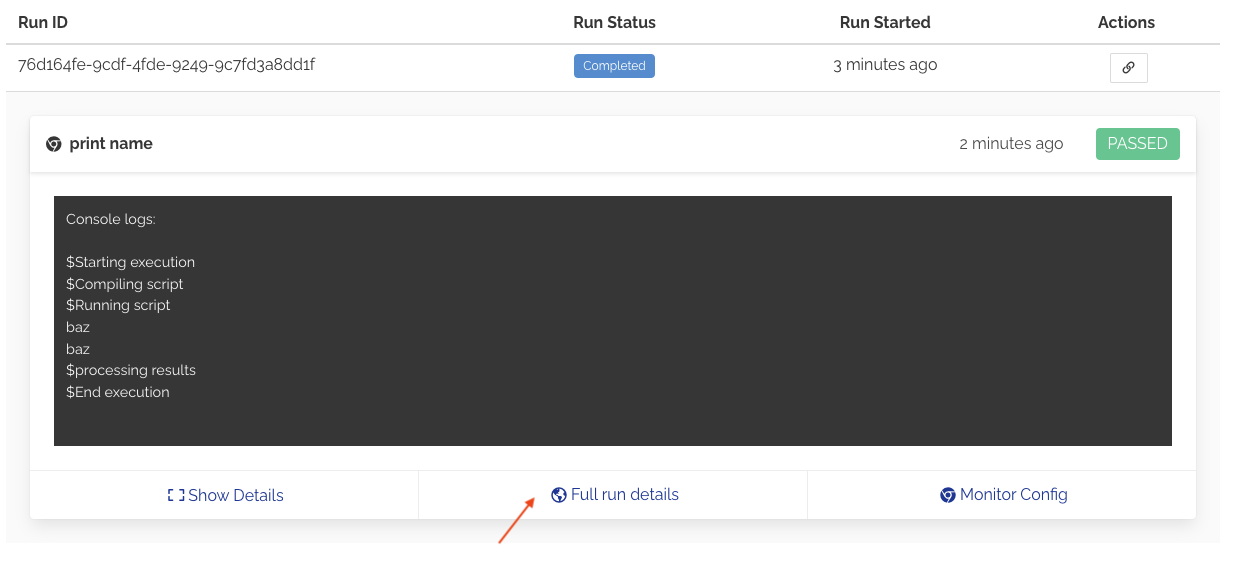
Task: Open Full run details
Action: click(x=624, y=495)
